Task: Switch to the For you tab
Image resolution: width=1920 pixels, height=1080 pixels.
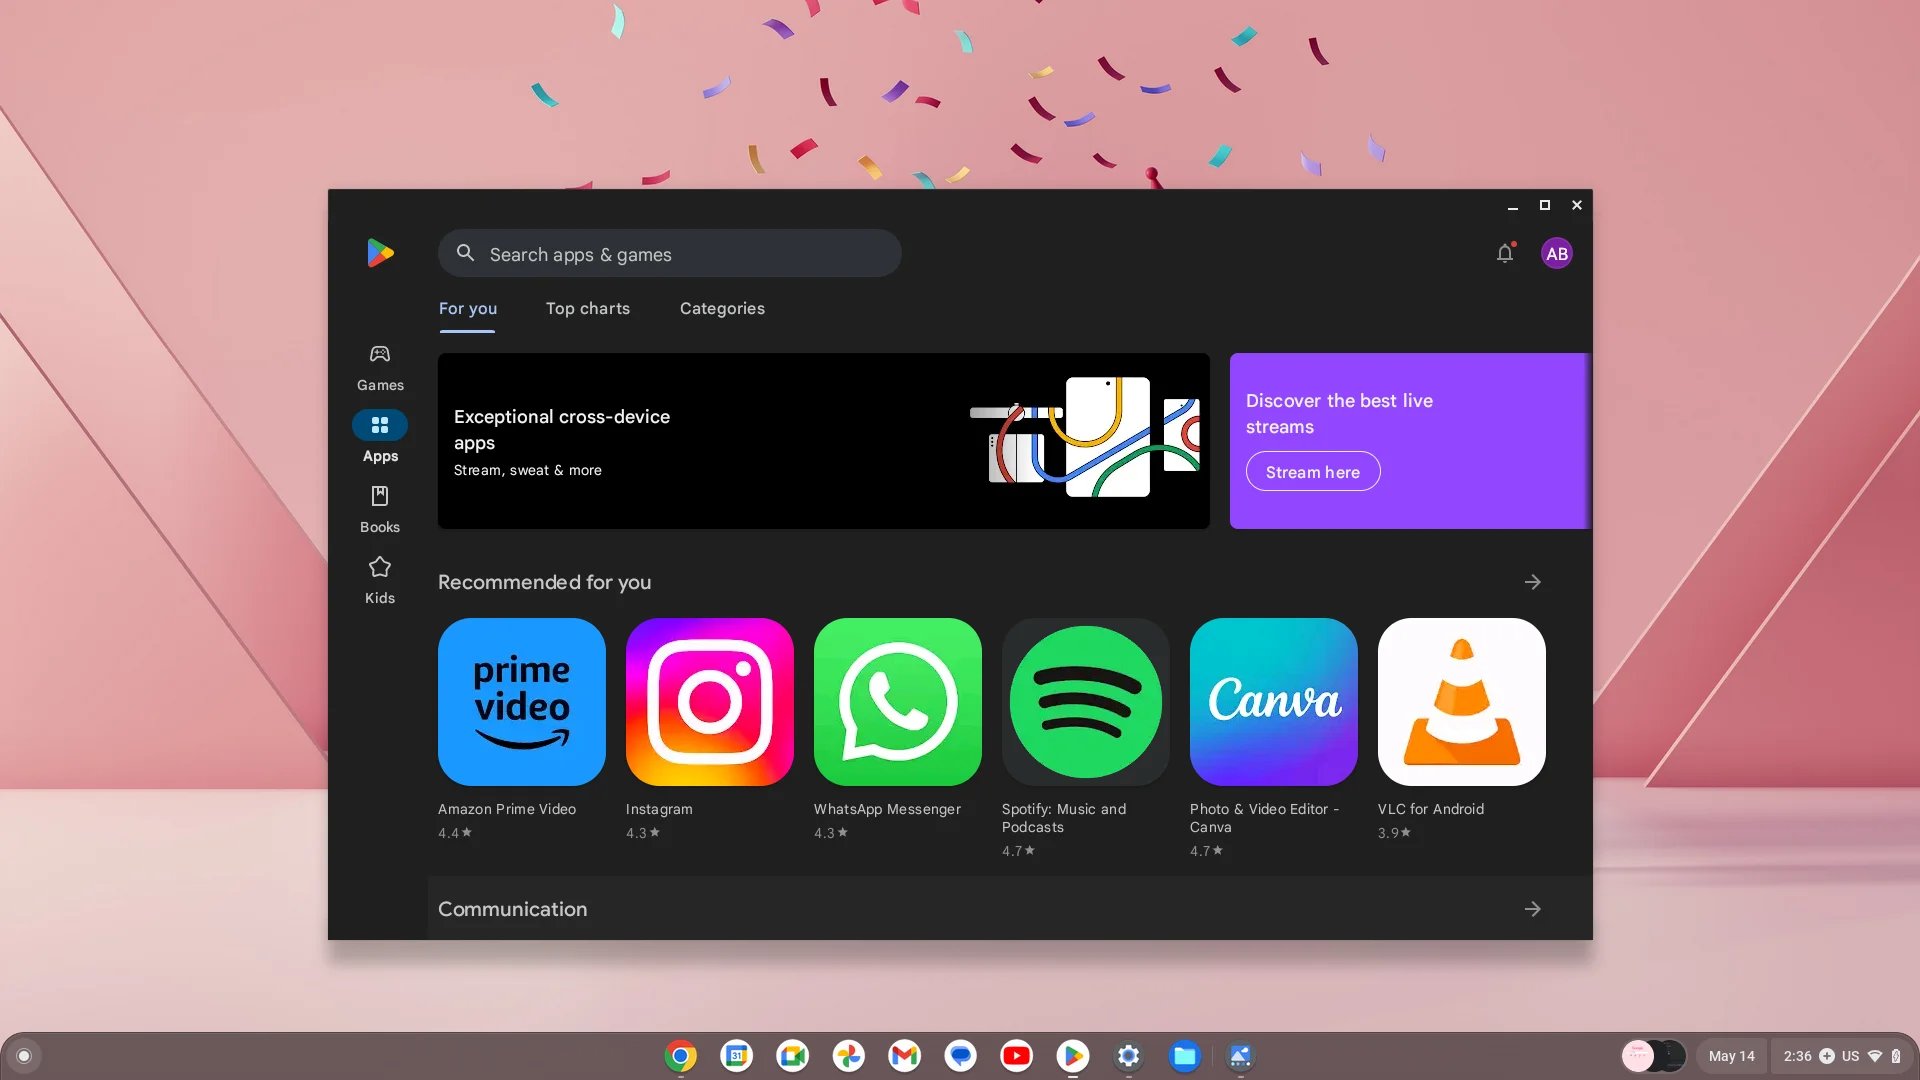Action: coord(468,309)
